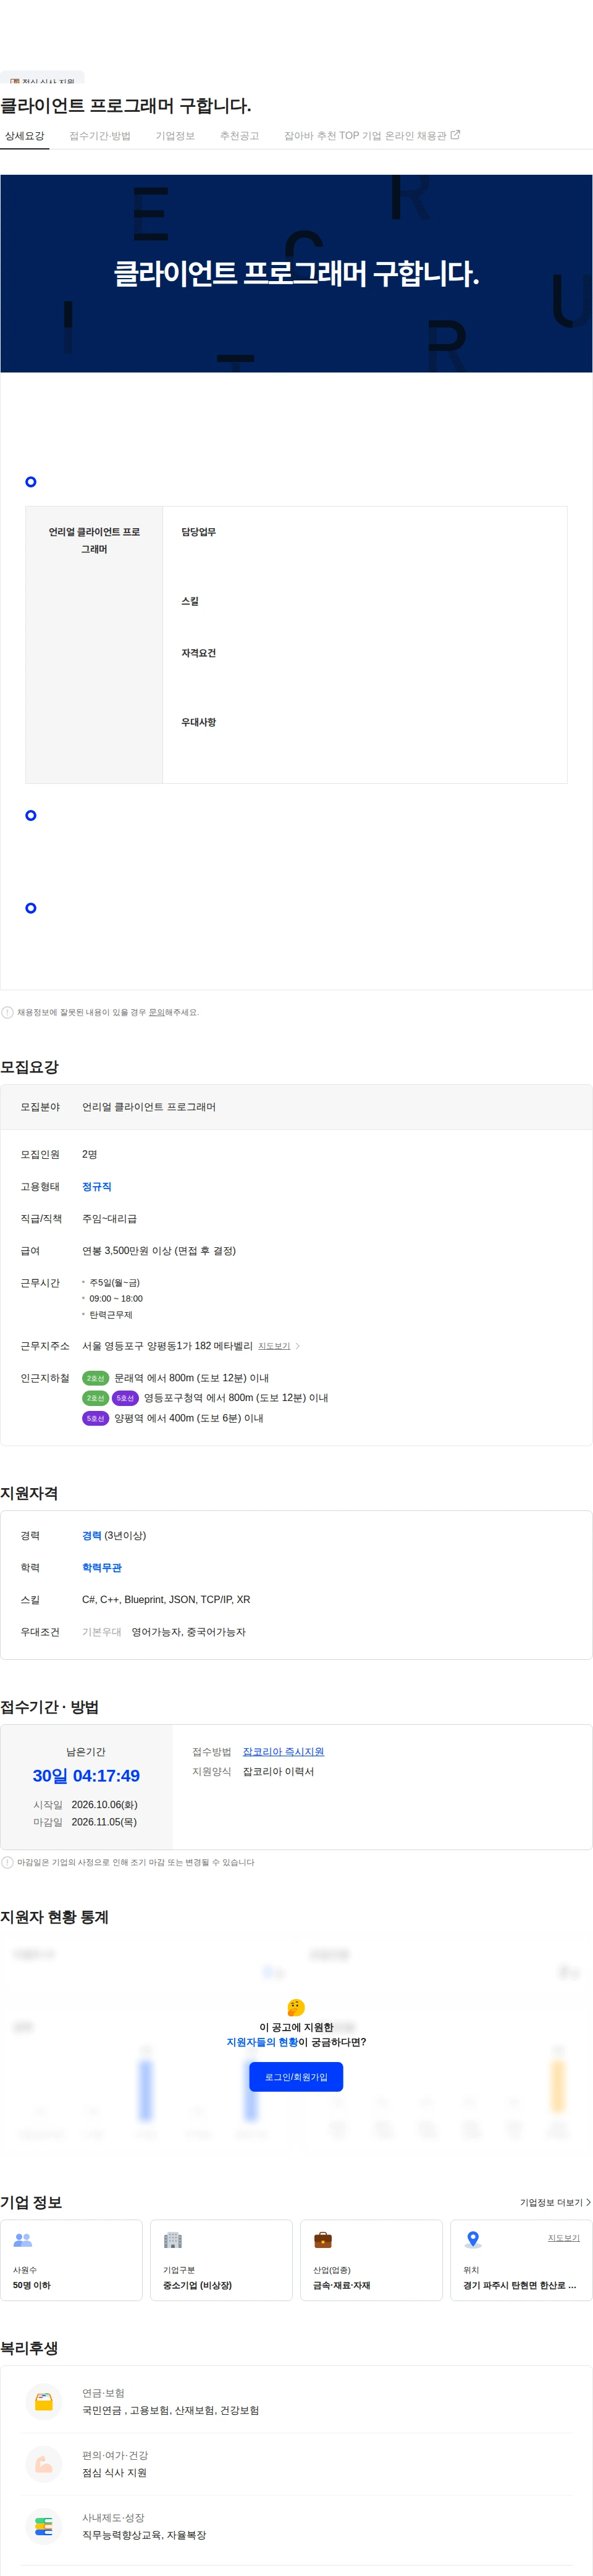Click 서울 영등포구 양평동1가 address text
Image resolution: width=593 pixels, height=2576 pixels.
[x=167, y=1346]
